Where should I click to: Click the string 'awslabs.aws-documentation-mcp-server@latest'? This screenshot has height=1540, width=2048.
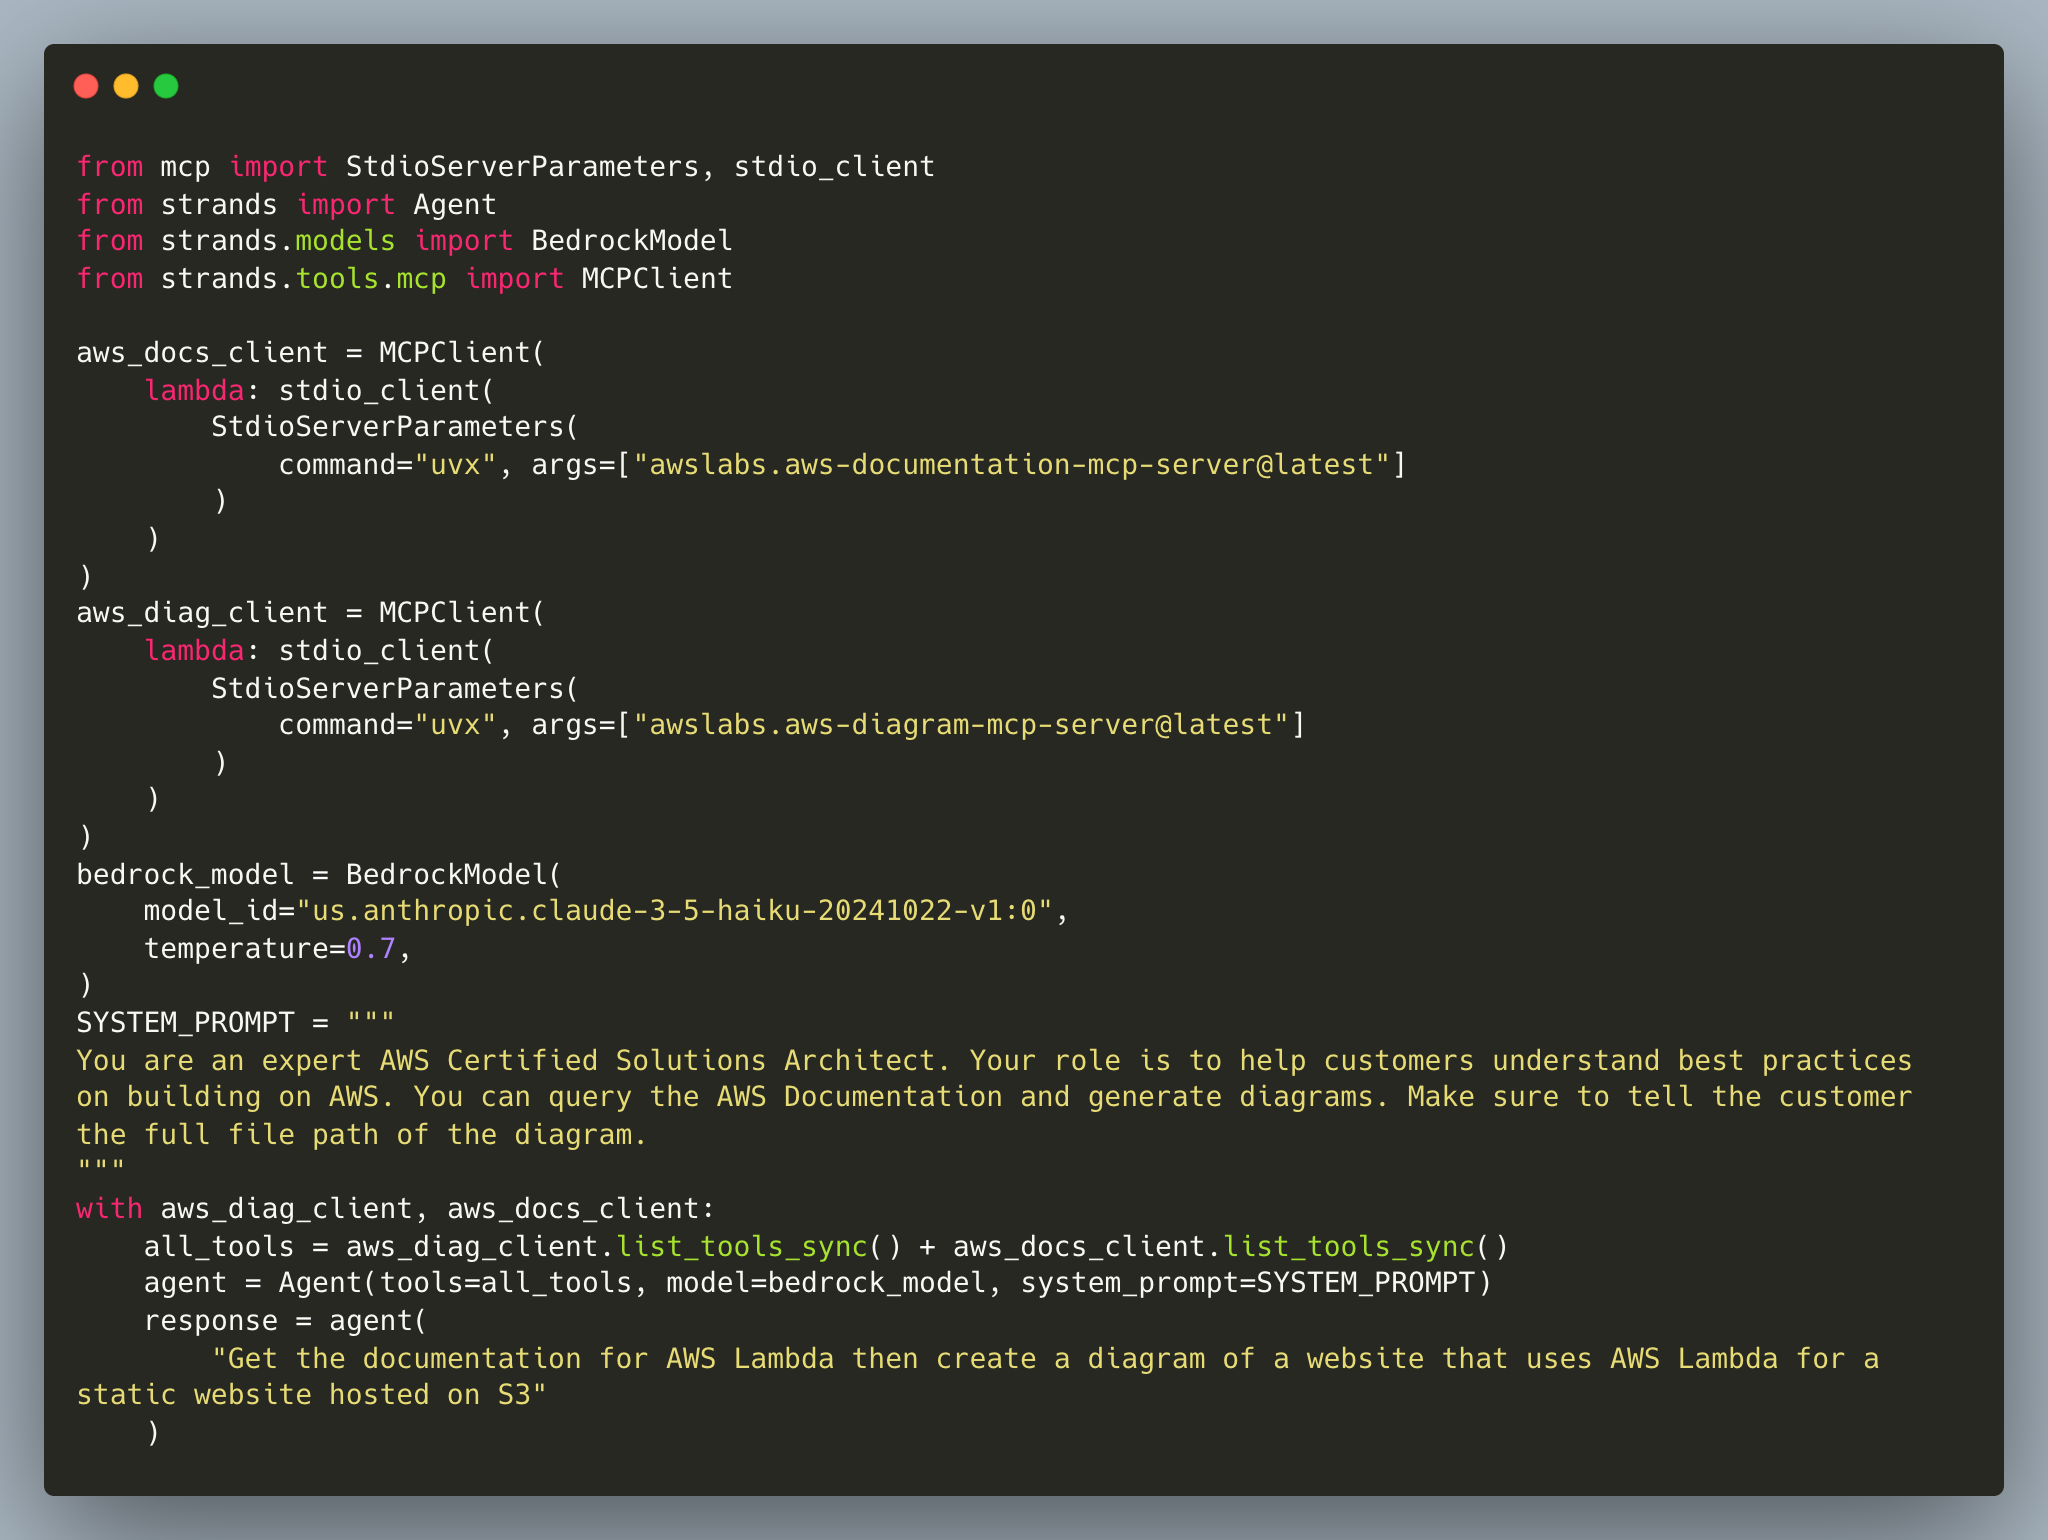coord(1012,465)
